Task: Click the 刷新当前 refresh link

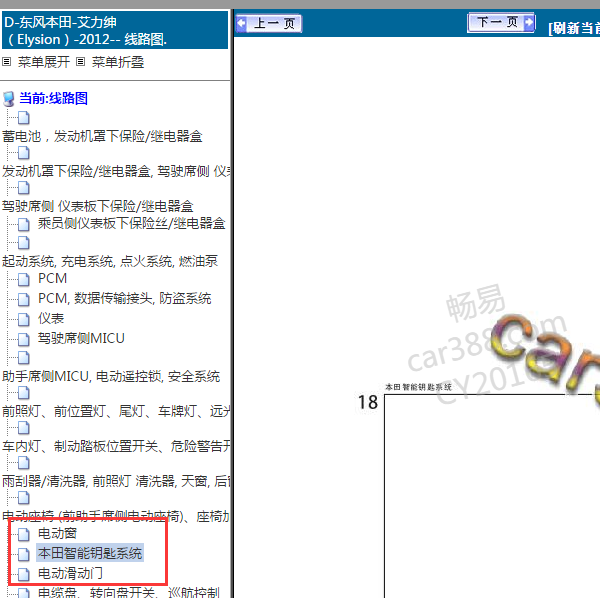Action: [574, 28]
